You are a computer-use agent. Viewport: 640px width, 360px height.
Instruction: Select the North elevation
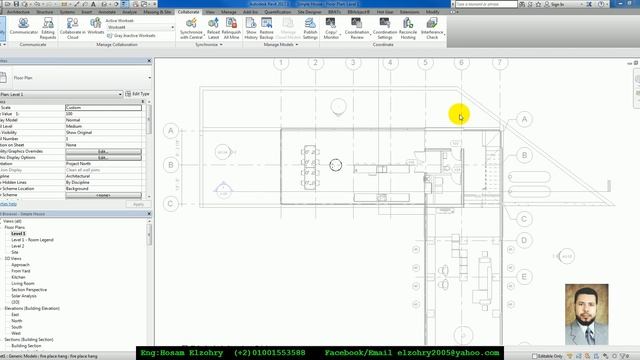point(17,321)
